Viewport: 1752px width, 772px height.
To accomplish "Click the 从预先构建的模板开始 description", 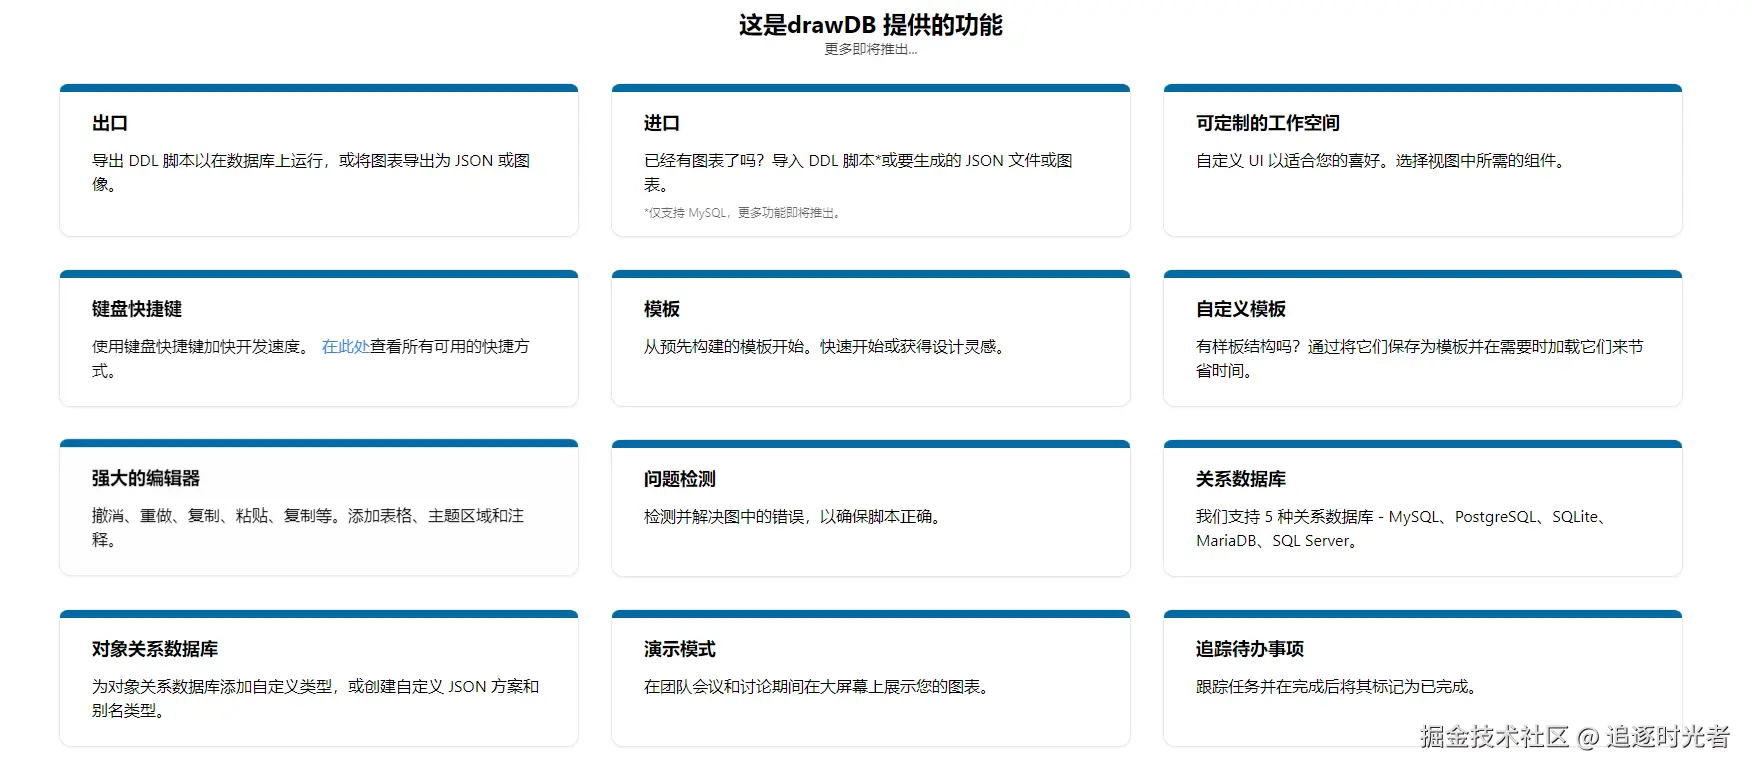I will (x=826, y=346).
